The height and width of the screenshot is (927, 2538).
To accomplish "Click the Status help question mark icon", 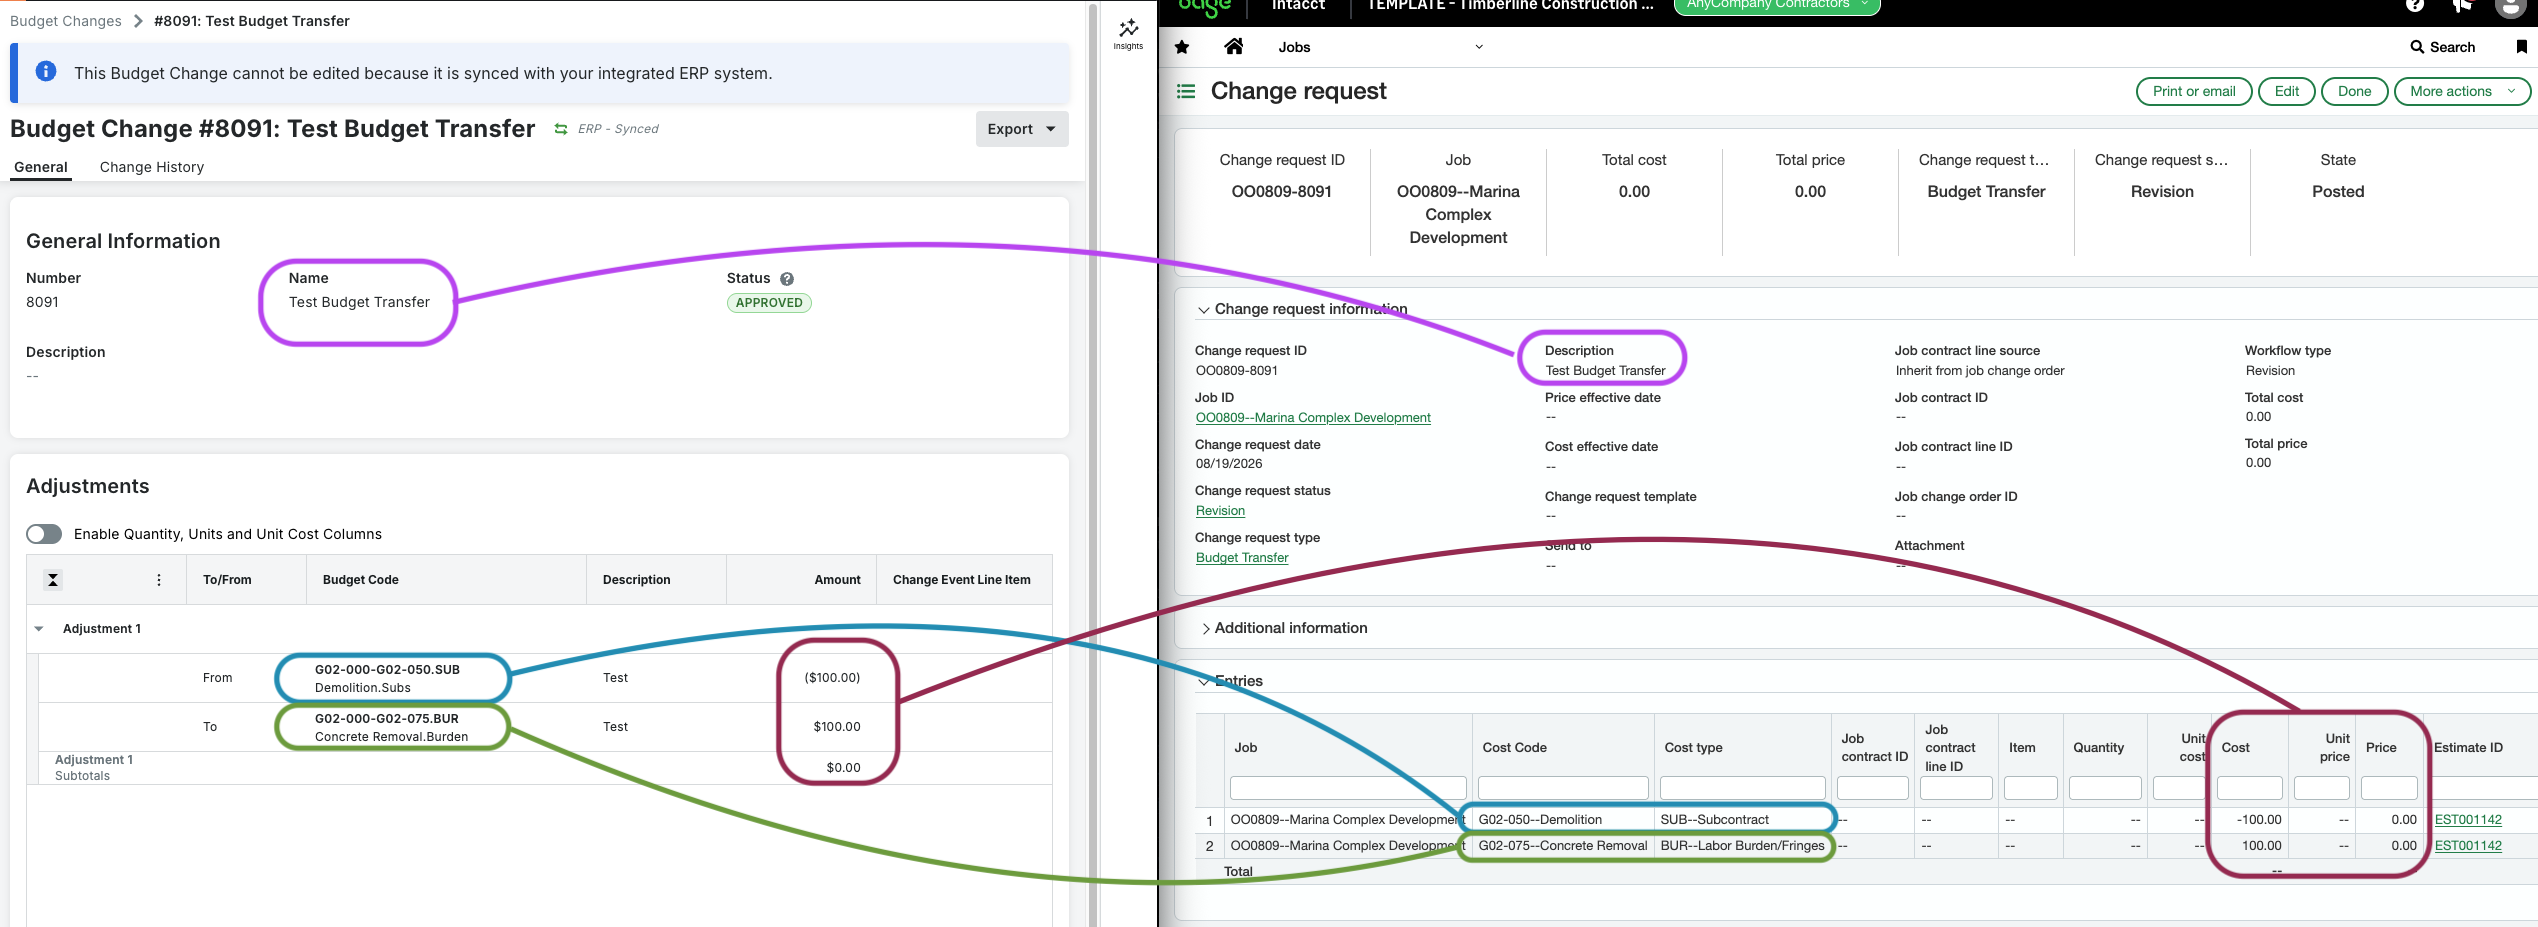I will [787, 279].
